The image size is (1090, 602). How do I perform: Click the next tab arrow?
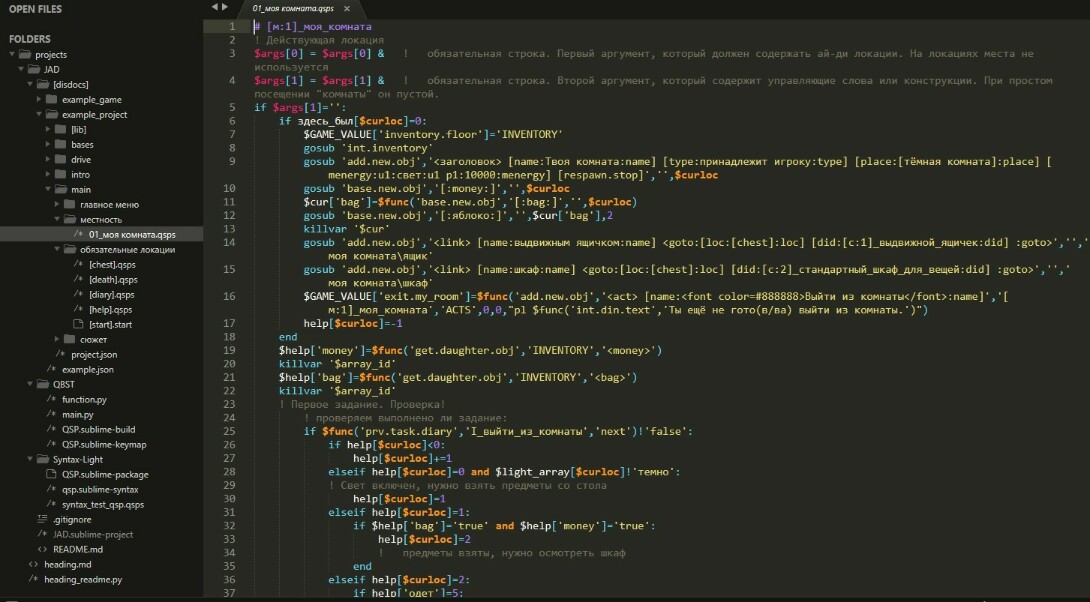225,7
